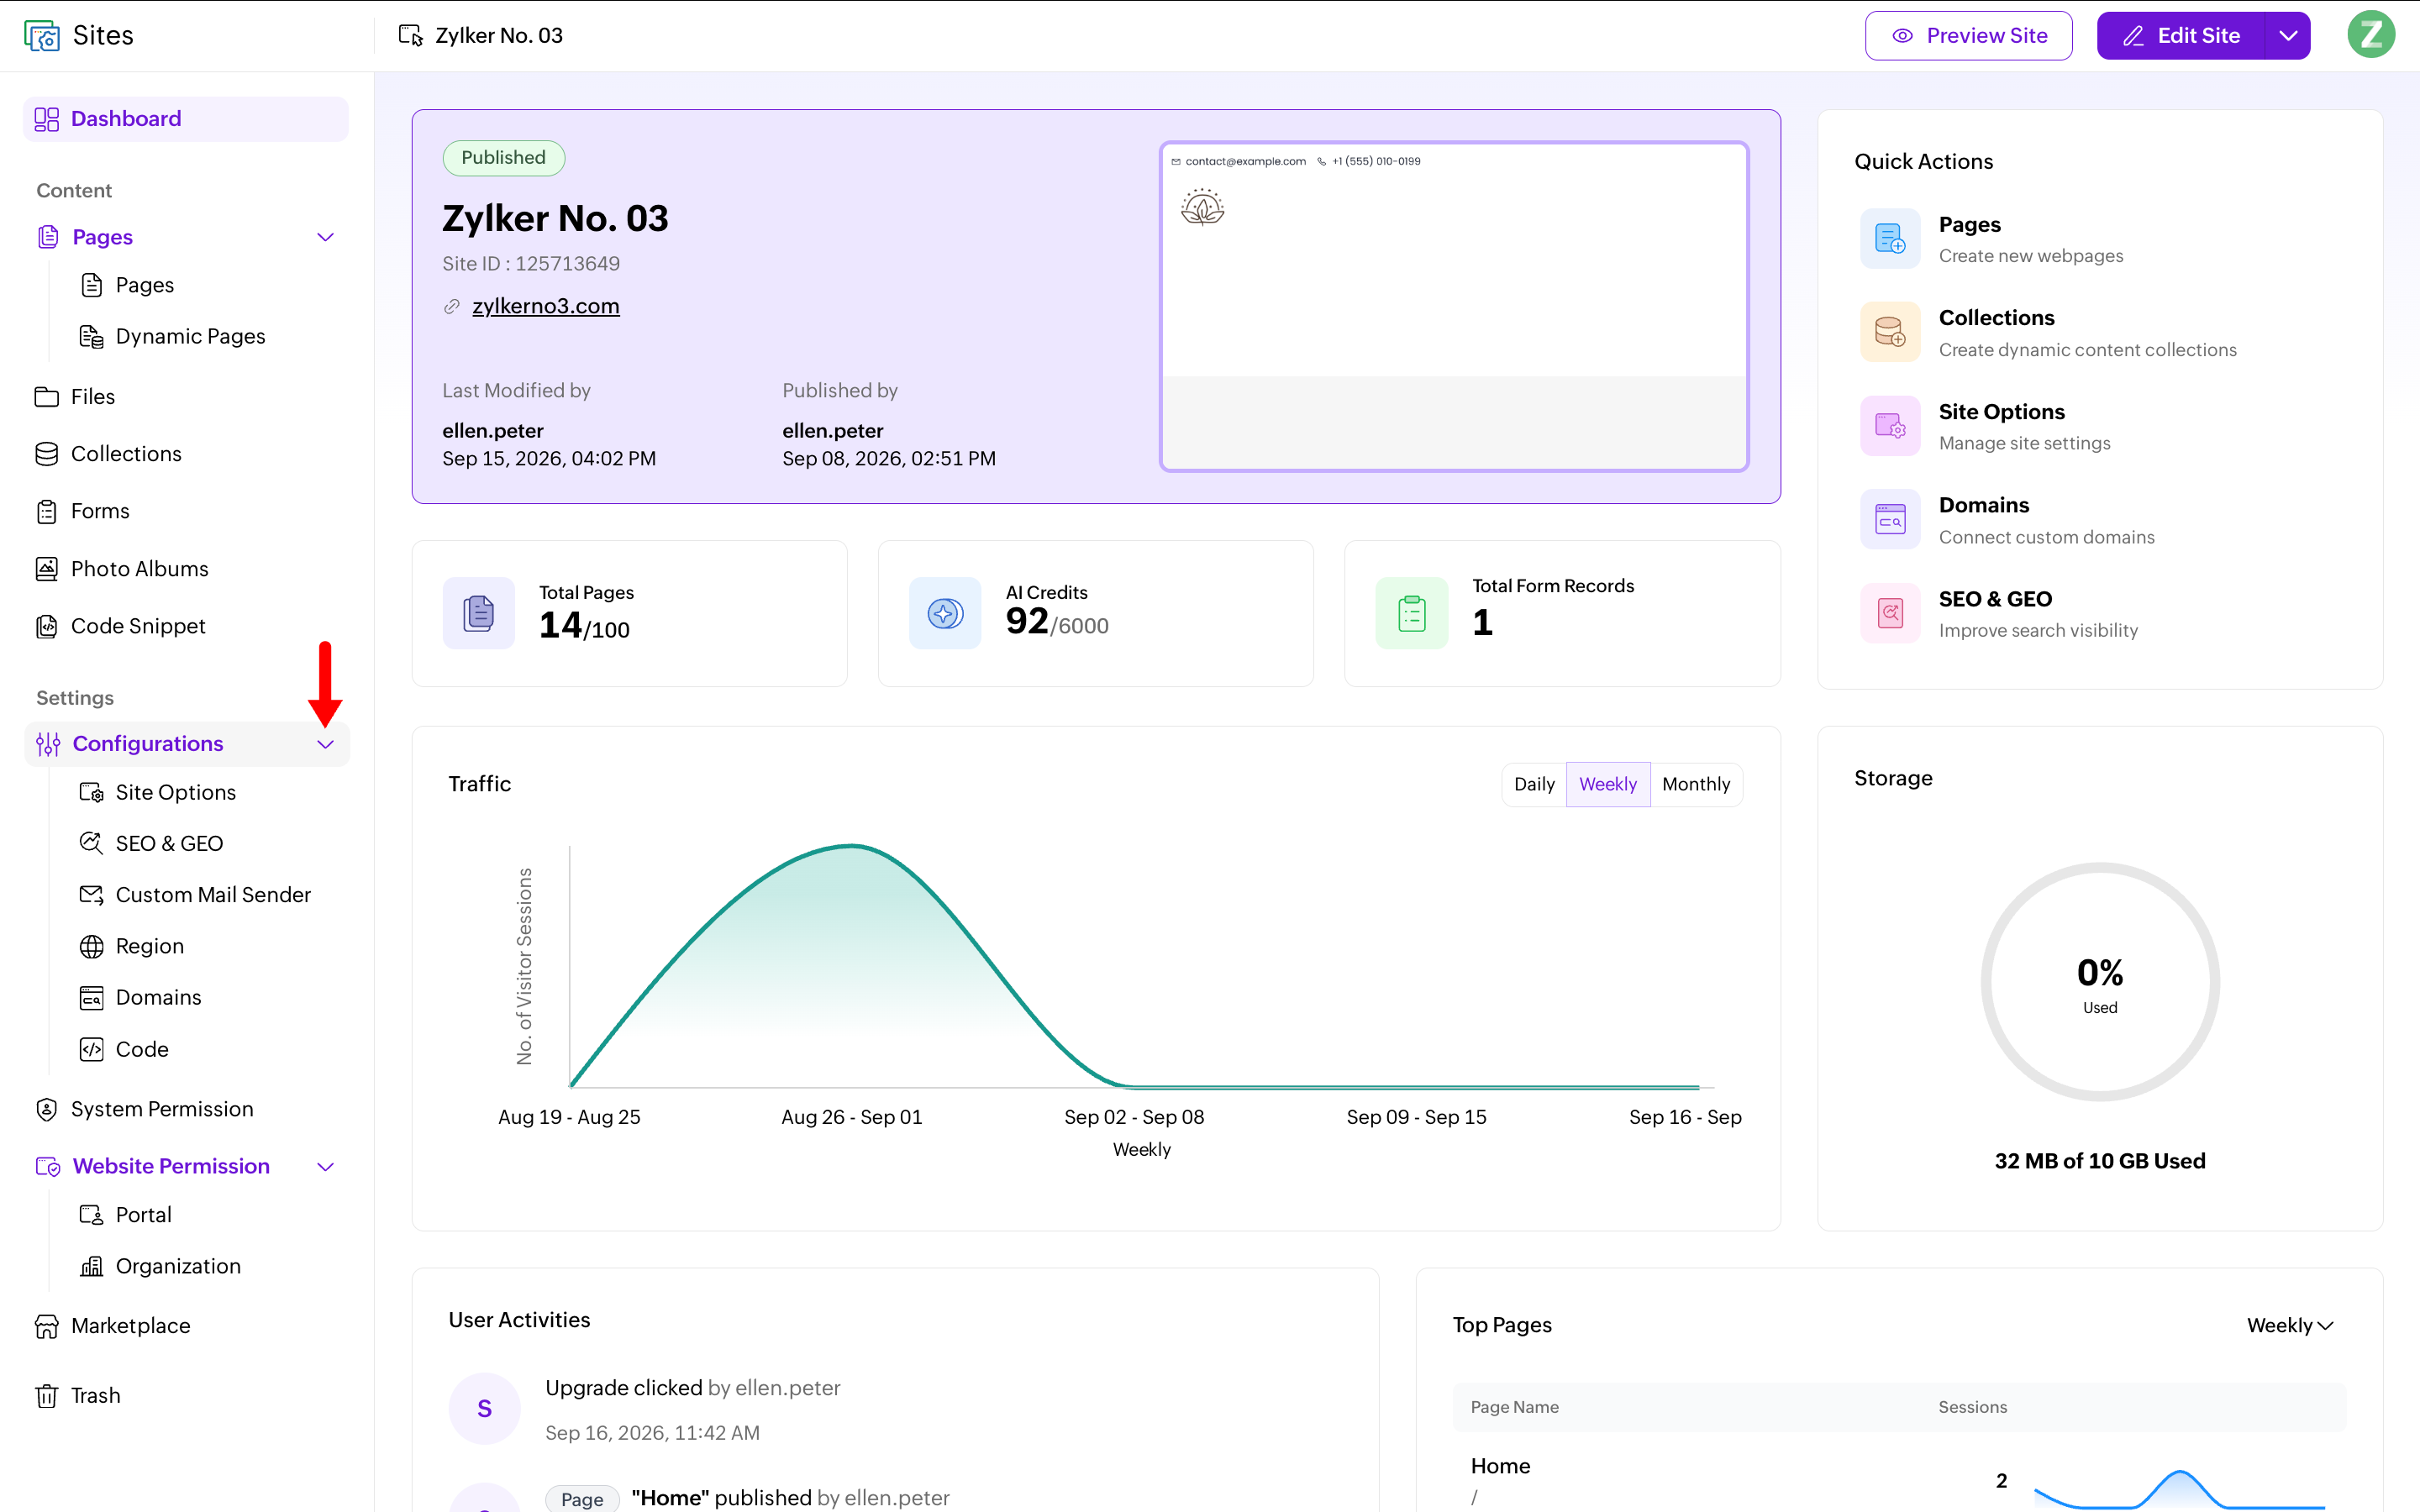Click the Quick Actions SEO & GEO icon
The height and width of the screenshot is (1512, 2420).
pos(1890,613)
